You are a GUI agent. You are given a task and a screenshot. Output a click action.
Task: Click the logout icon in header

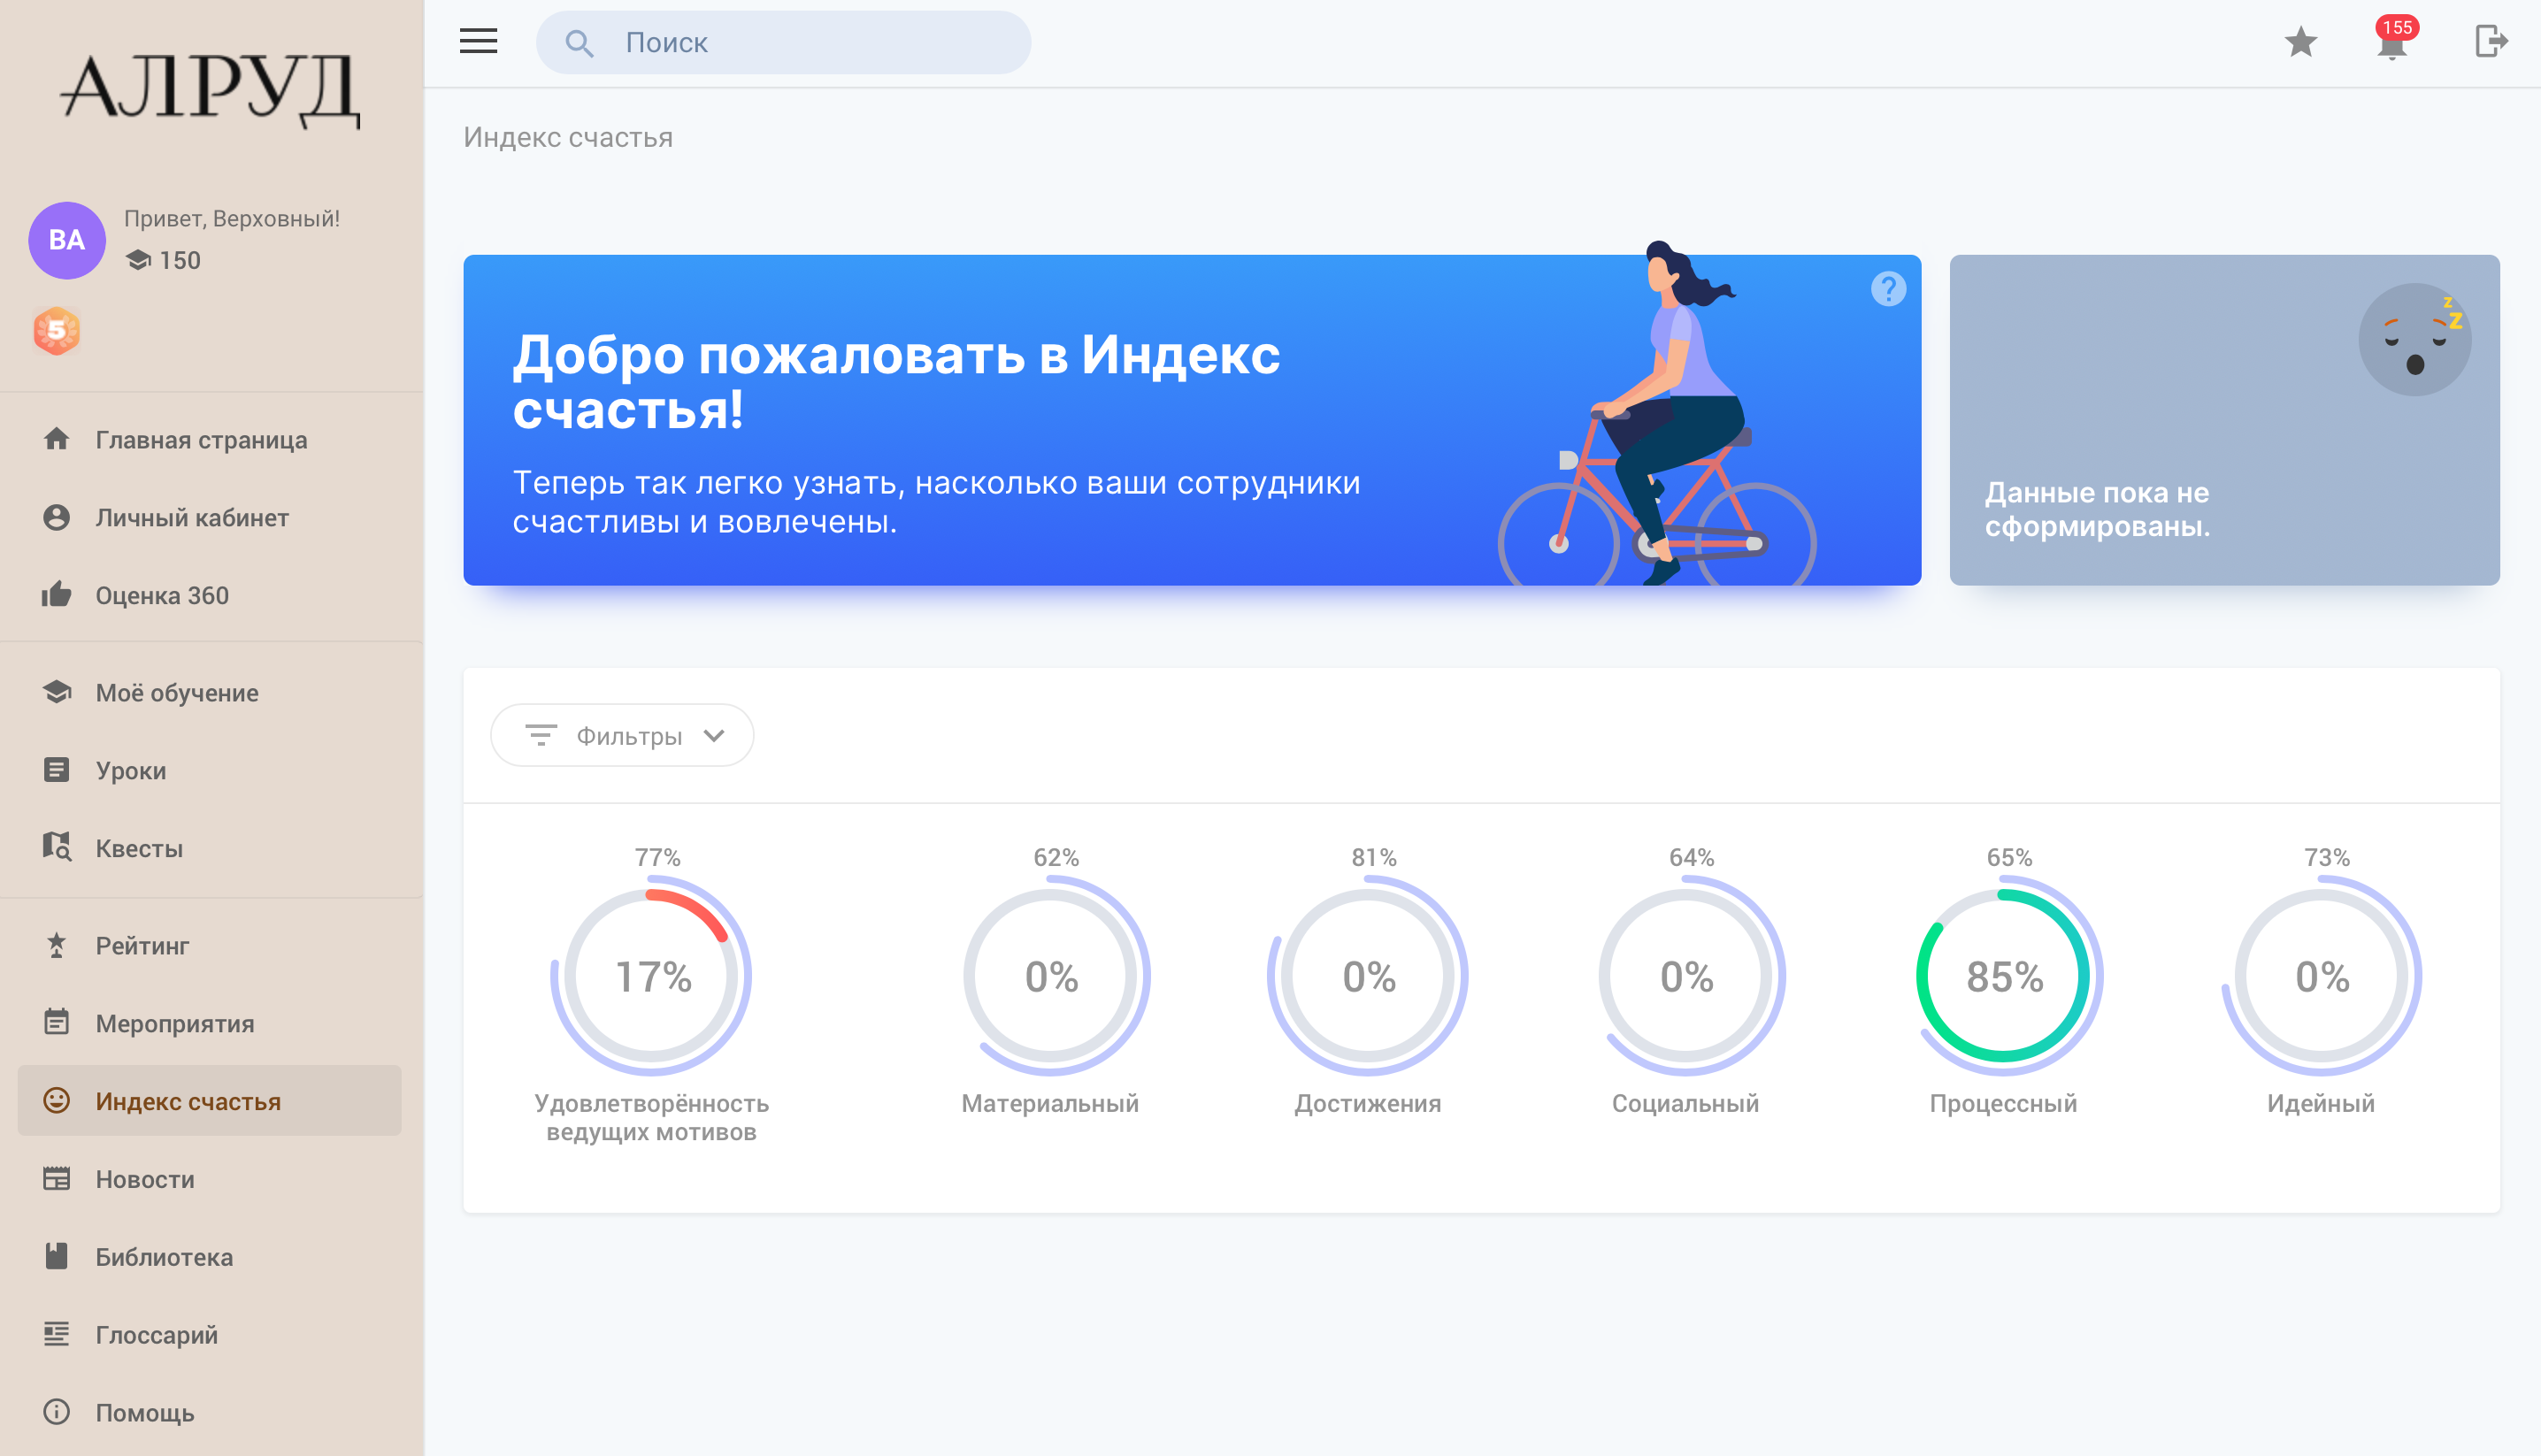2491,42
